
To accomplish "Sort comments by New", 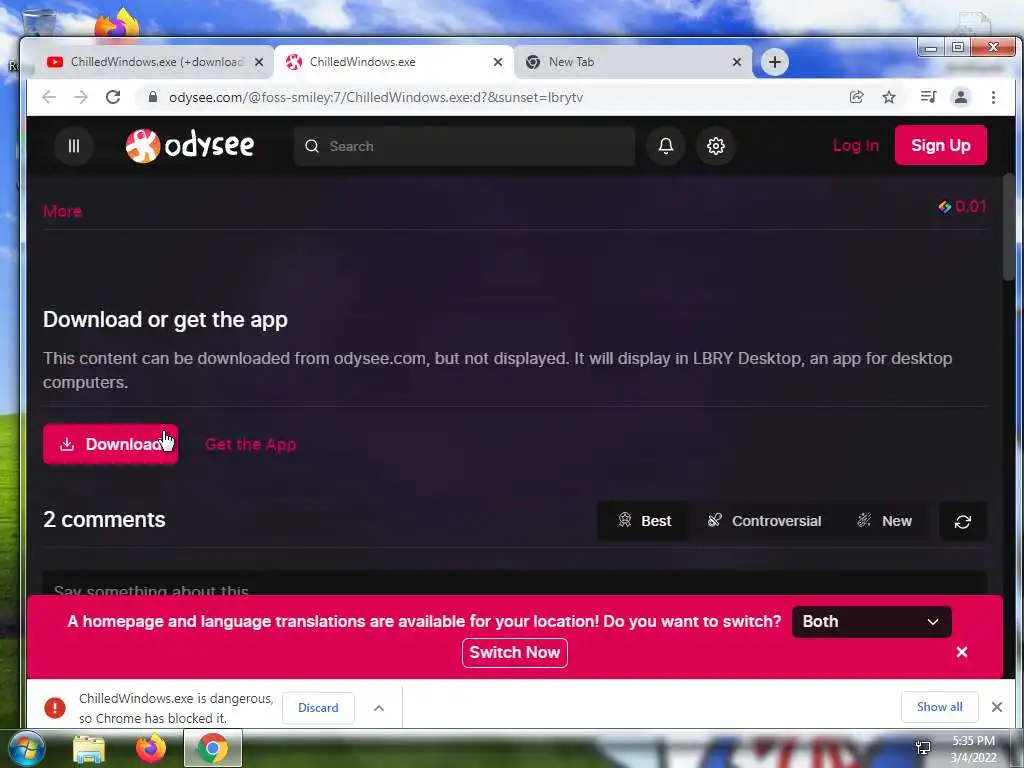I will coord(884,521).
